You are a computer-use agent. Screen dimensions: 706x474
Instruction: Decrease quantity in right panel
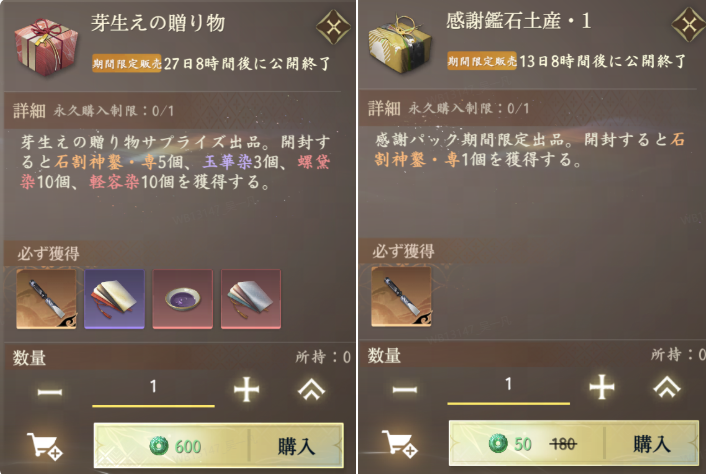tap(404, 389)
